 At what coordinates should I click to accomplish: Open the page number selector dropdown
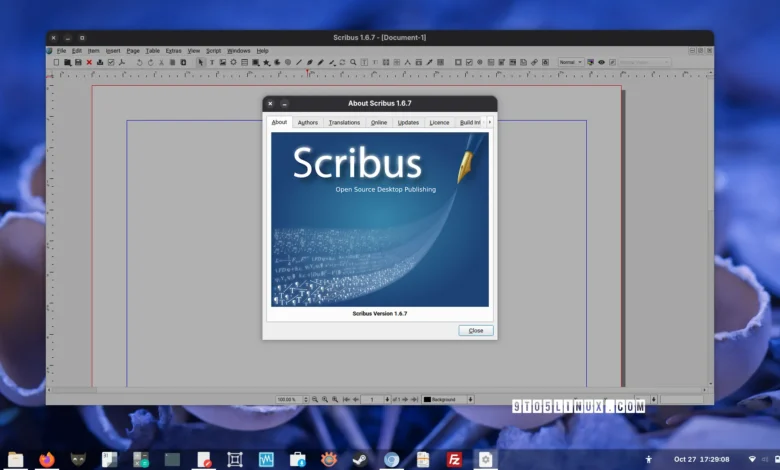click(x=388, y=399)
